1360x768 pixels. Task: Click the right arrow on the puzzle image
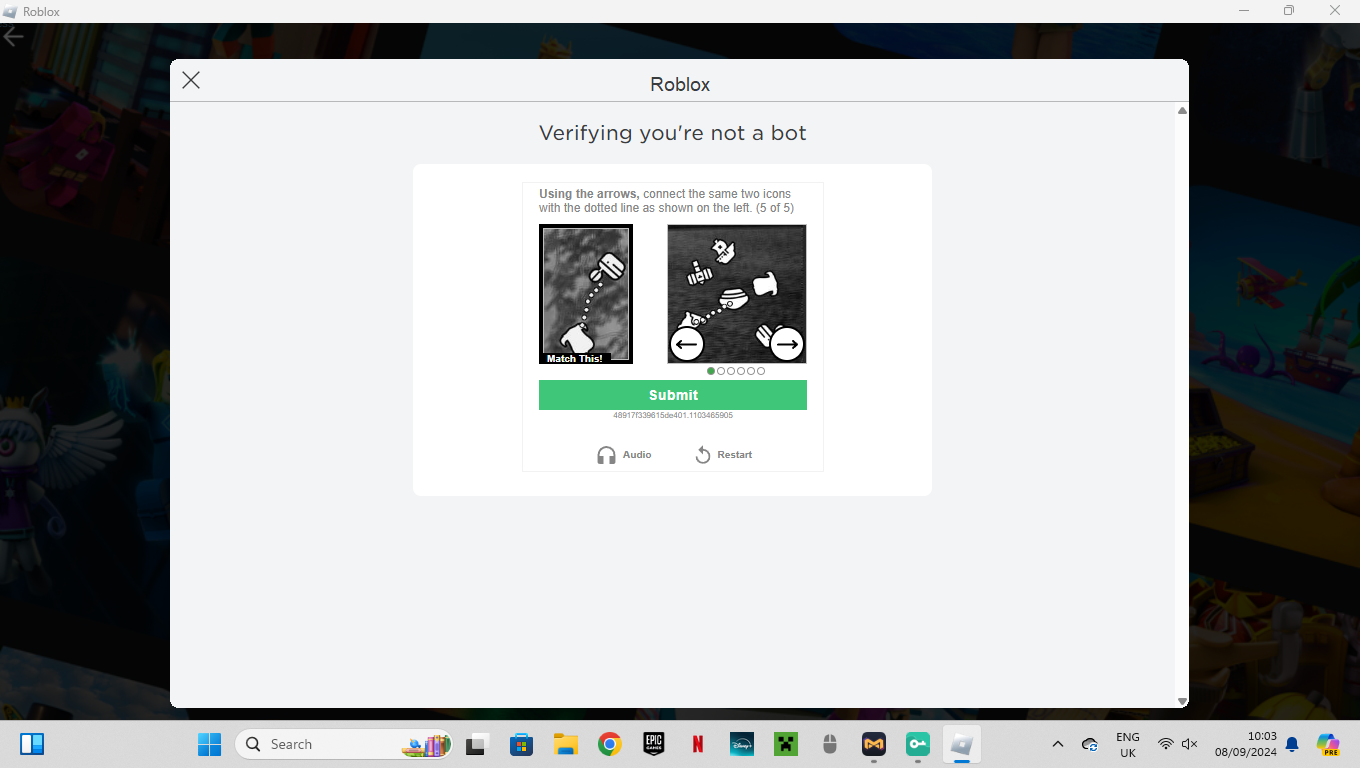coord(787,344)
